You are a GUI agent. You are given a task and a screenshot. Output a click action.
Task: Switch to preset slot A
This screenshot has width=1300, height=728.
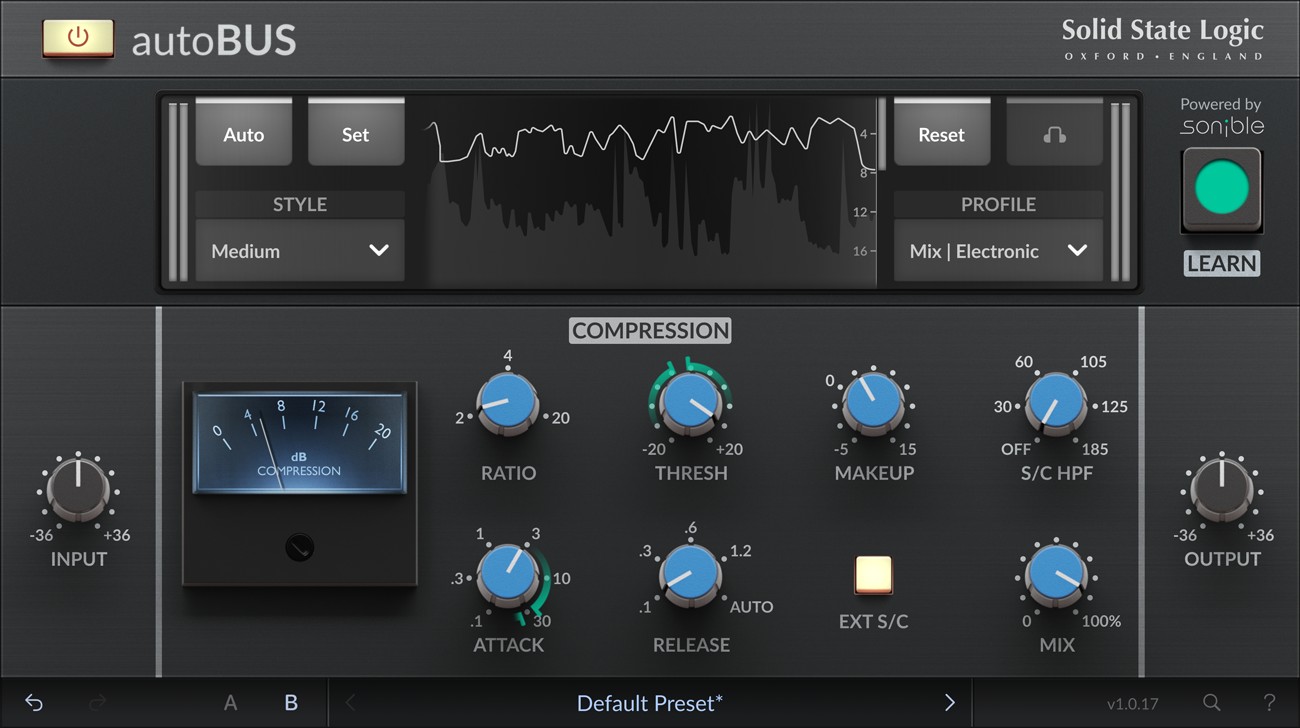click(x=230, y=702)
